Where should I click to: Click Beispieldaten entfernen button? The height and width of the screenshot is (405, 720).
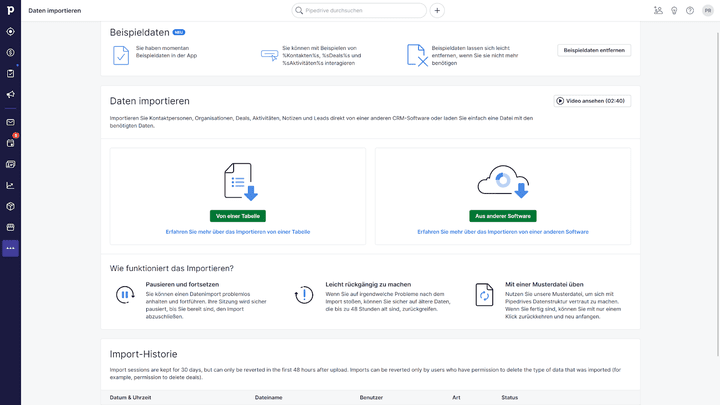(594, 50)
